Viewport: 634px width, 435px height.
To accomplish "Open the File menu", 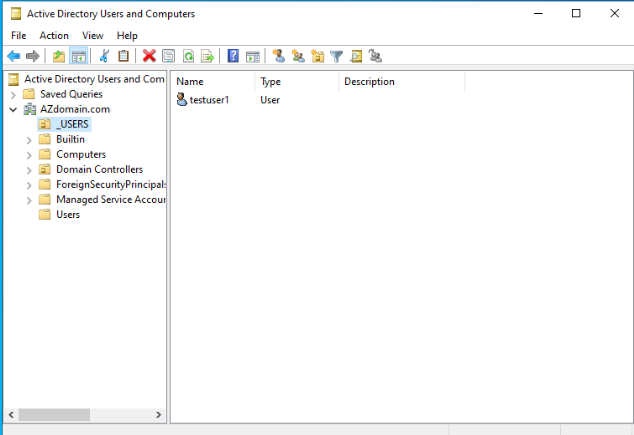I will 19,36.
